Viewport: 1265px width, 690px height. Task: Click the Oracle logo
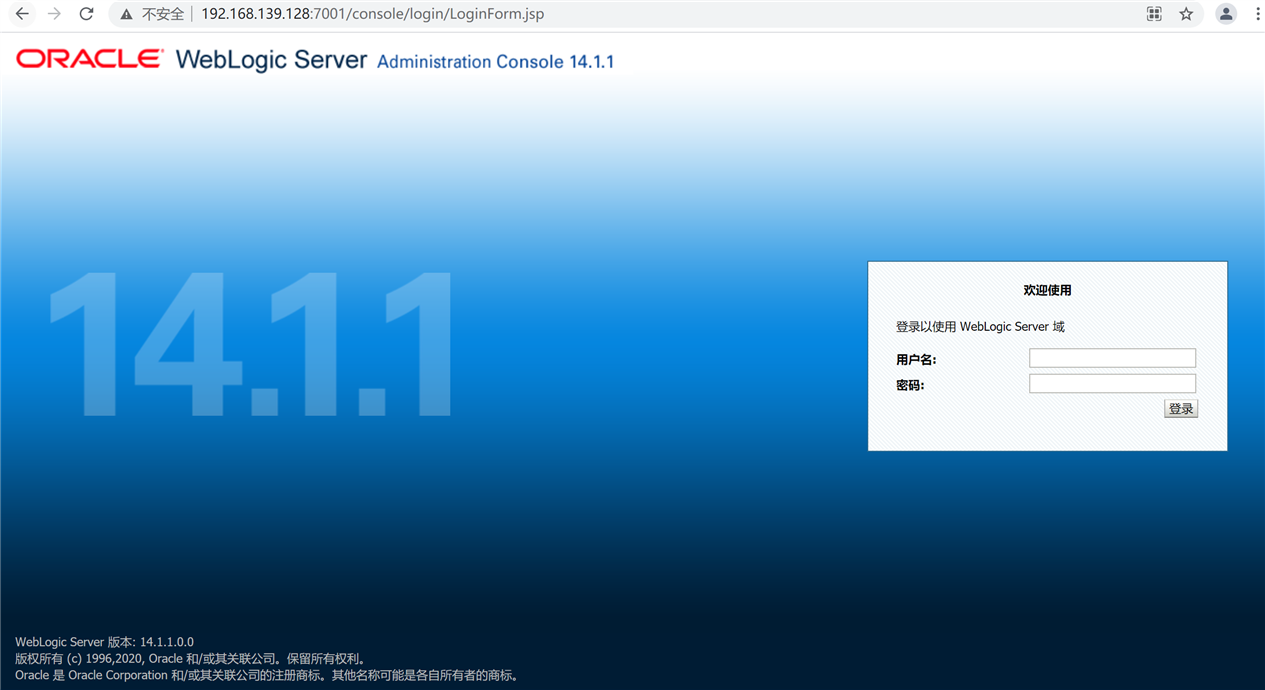tap(90, 59)
